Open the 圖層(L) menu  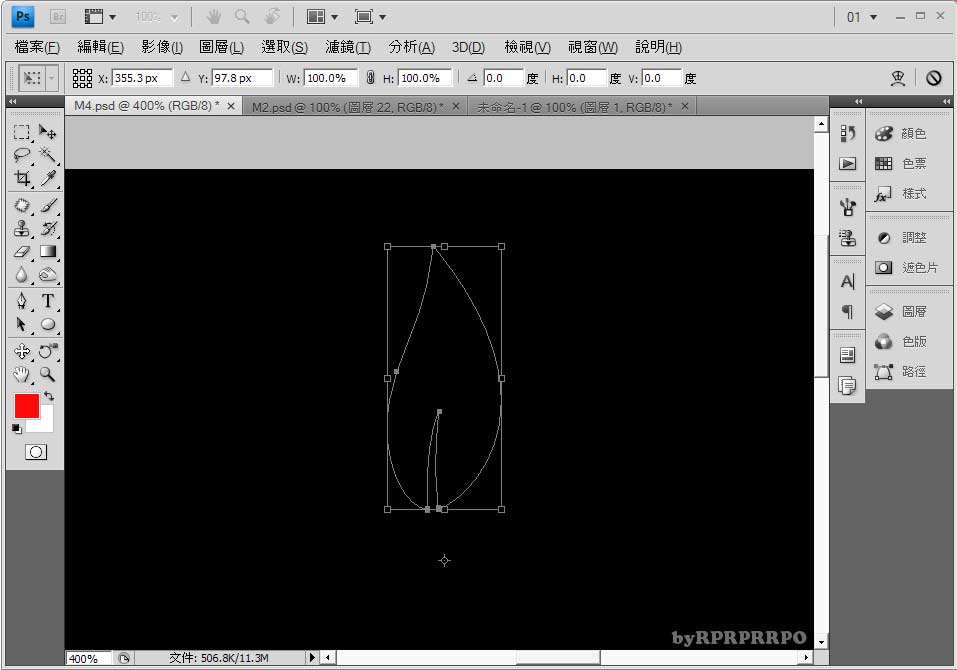tap(222, 47)
